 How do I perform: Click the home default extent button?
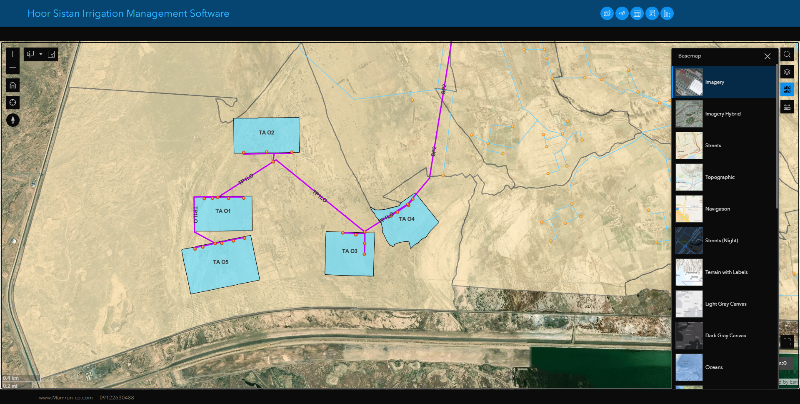tap(13, 86)
